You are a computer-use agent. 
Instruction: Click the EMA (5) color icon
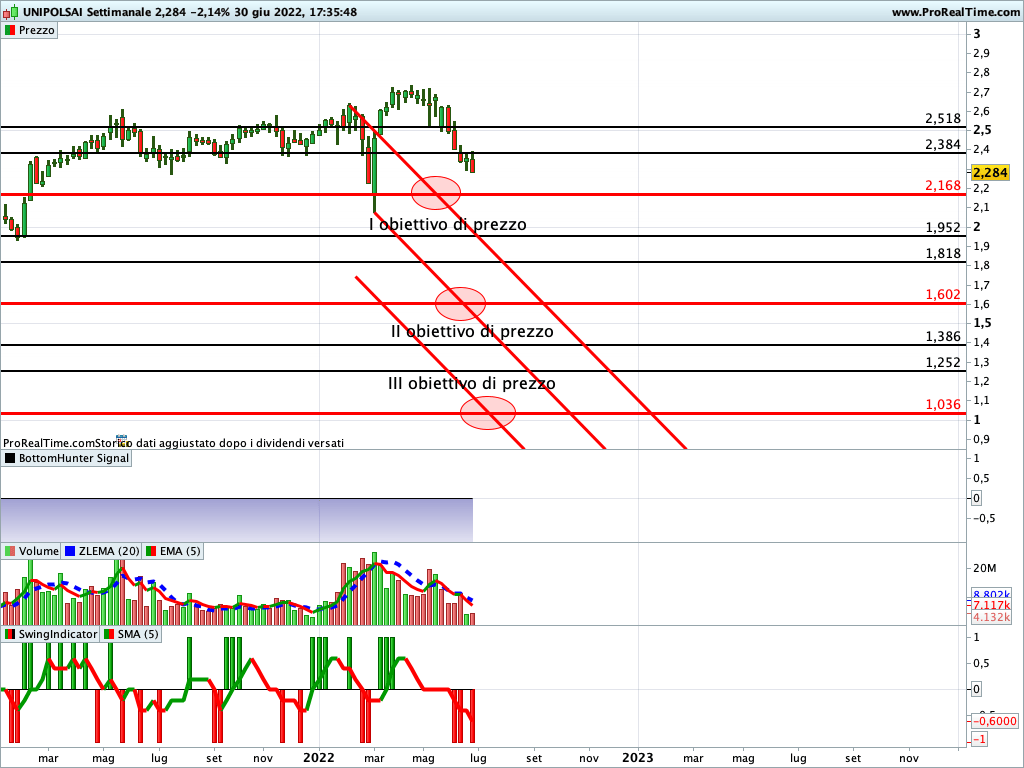tap(150, 551)
